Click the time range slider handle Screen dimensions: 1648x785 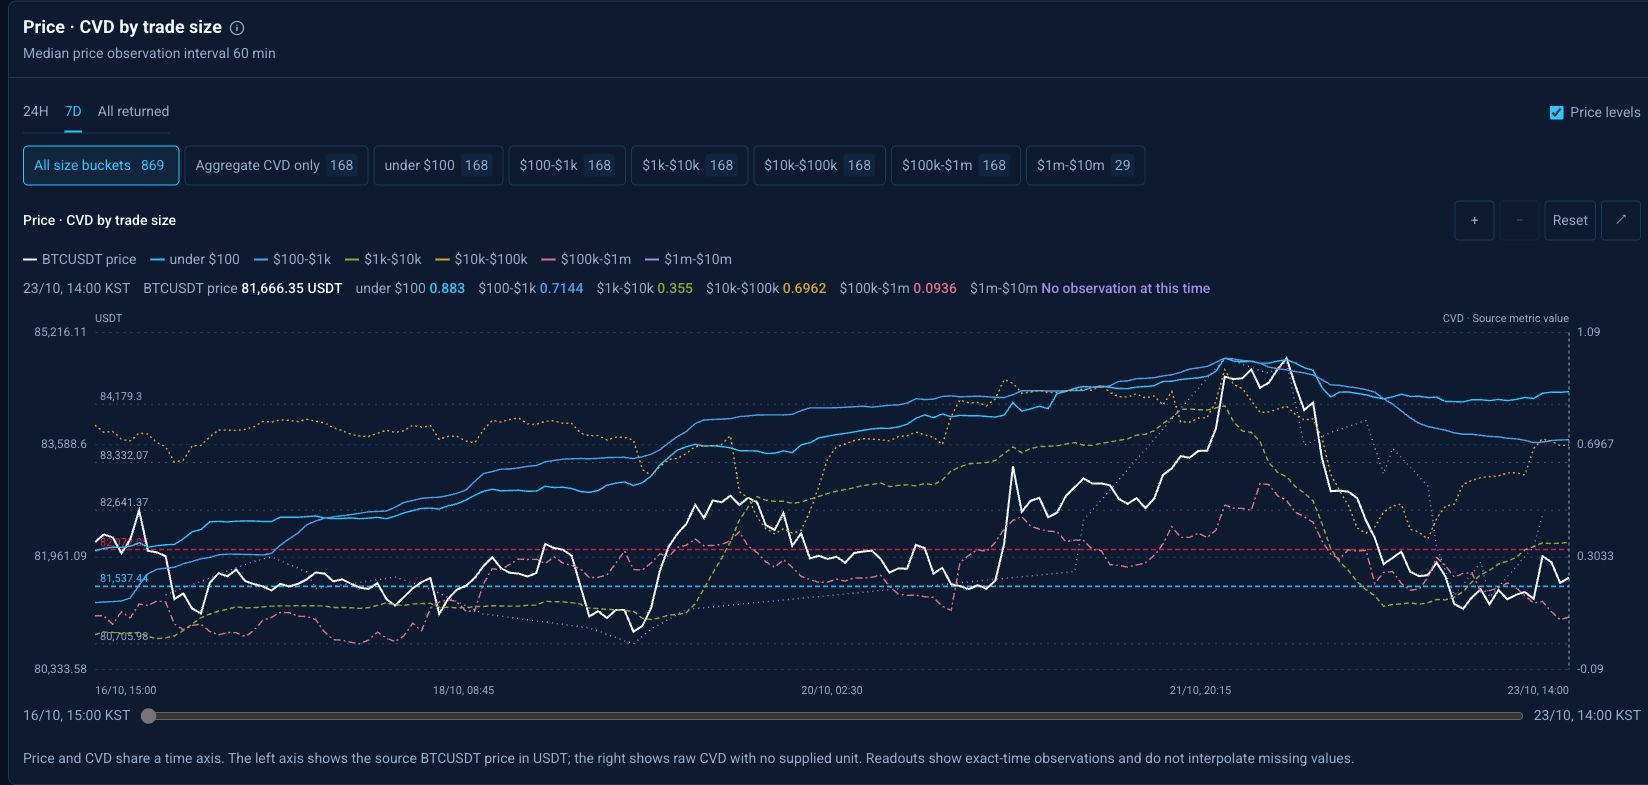coord(149,715)
